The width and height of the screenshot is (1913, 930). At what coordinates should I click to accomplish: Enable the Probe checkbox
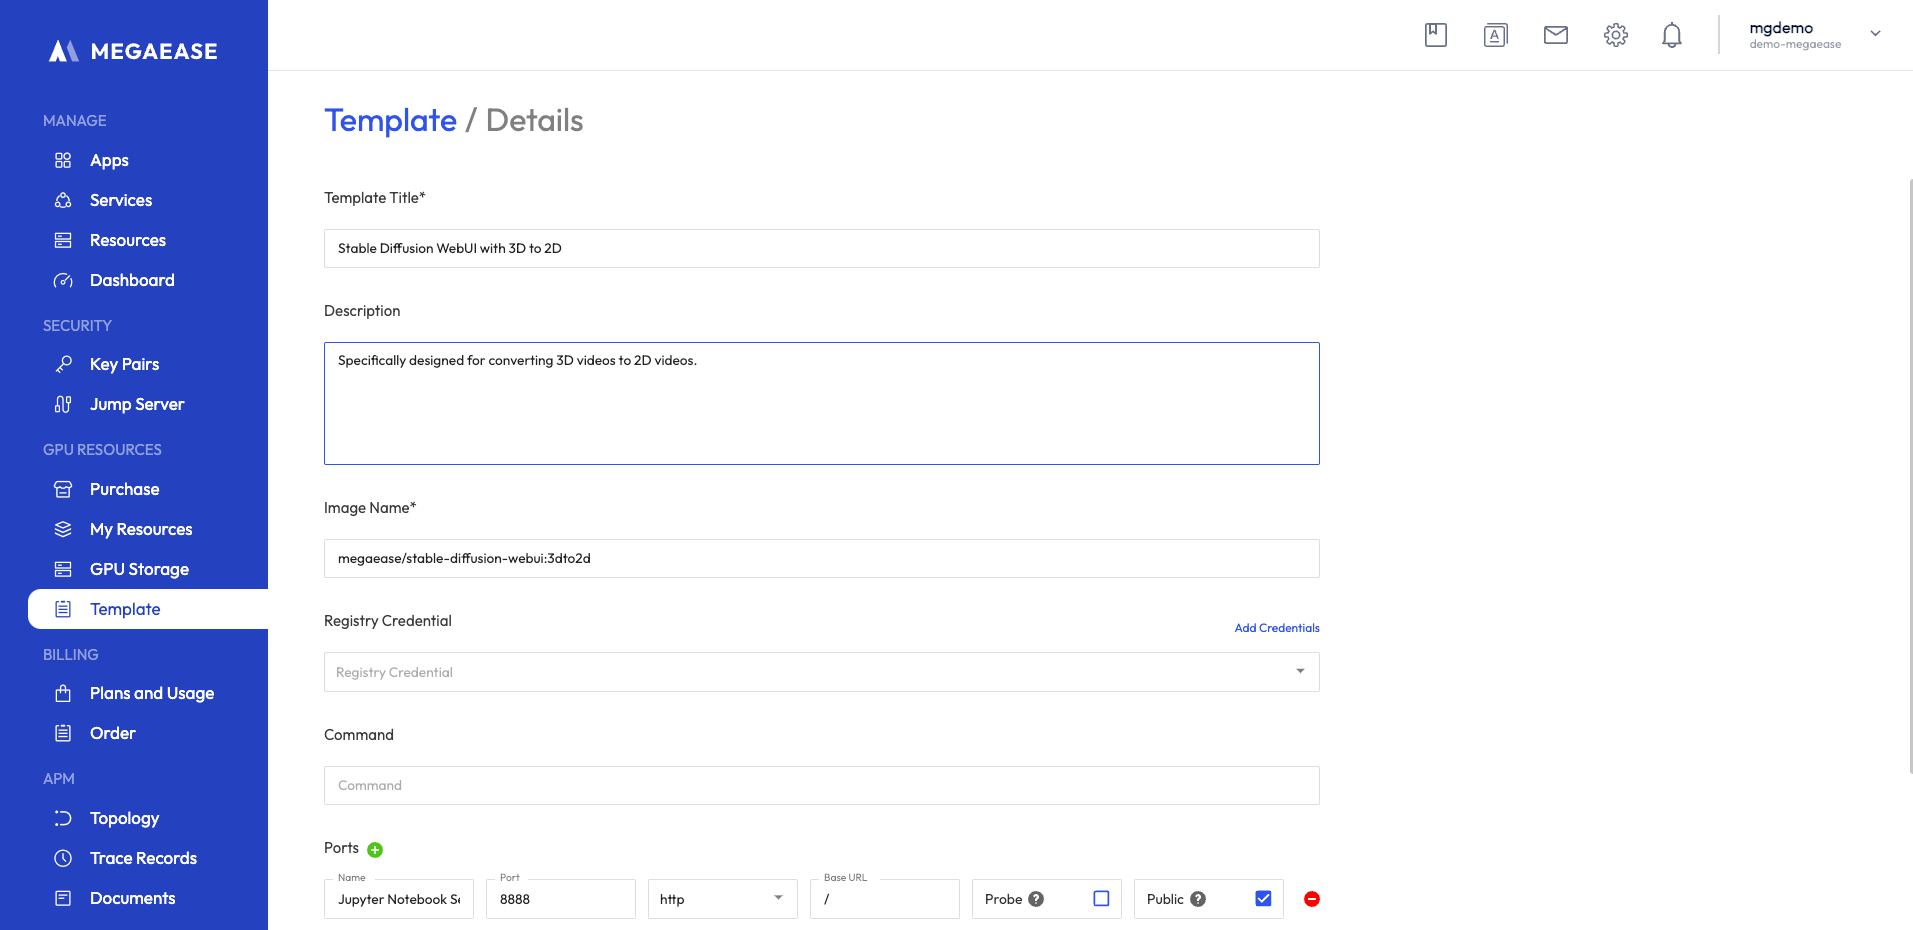(x=1101, y=899)
